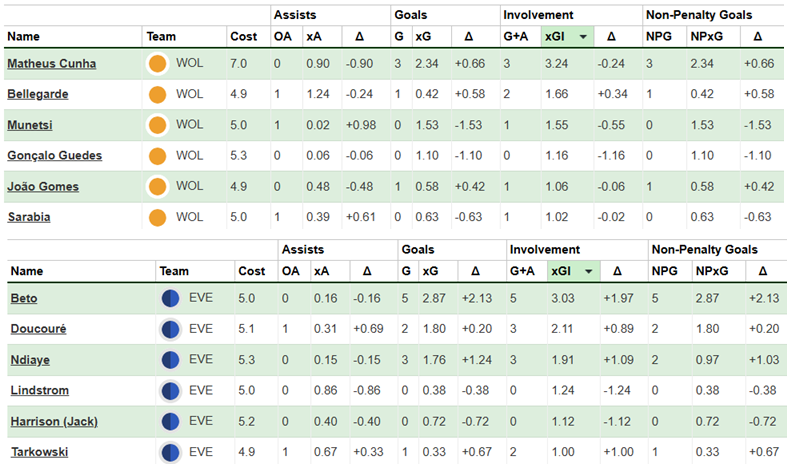Click the Everton badge in Harrison (Jack) row

point(169,421)
